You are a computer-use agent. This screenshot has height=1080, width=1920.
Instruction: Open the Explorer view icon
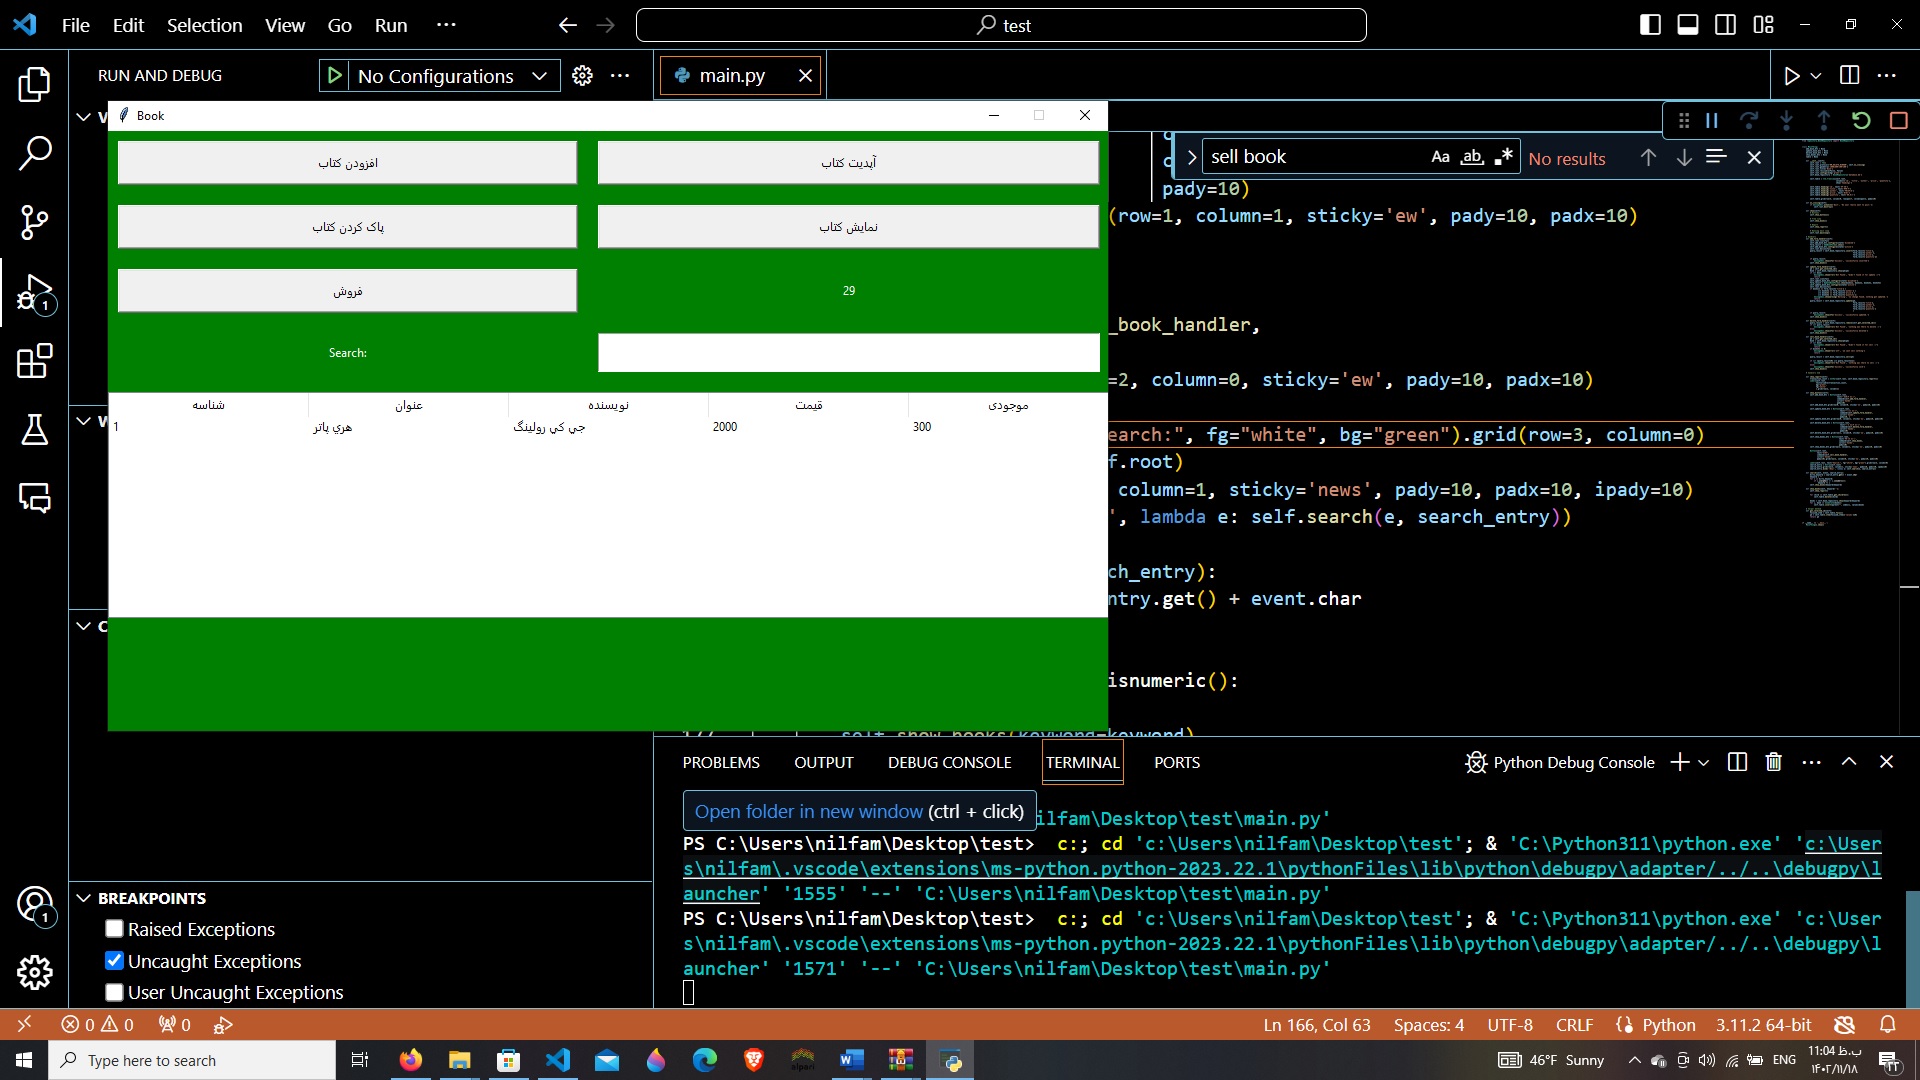click(34, 84)
